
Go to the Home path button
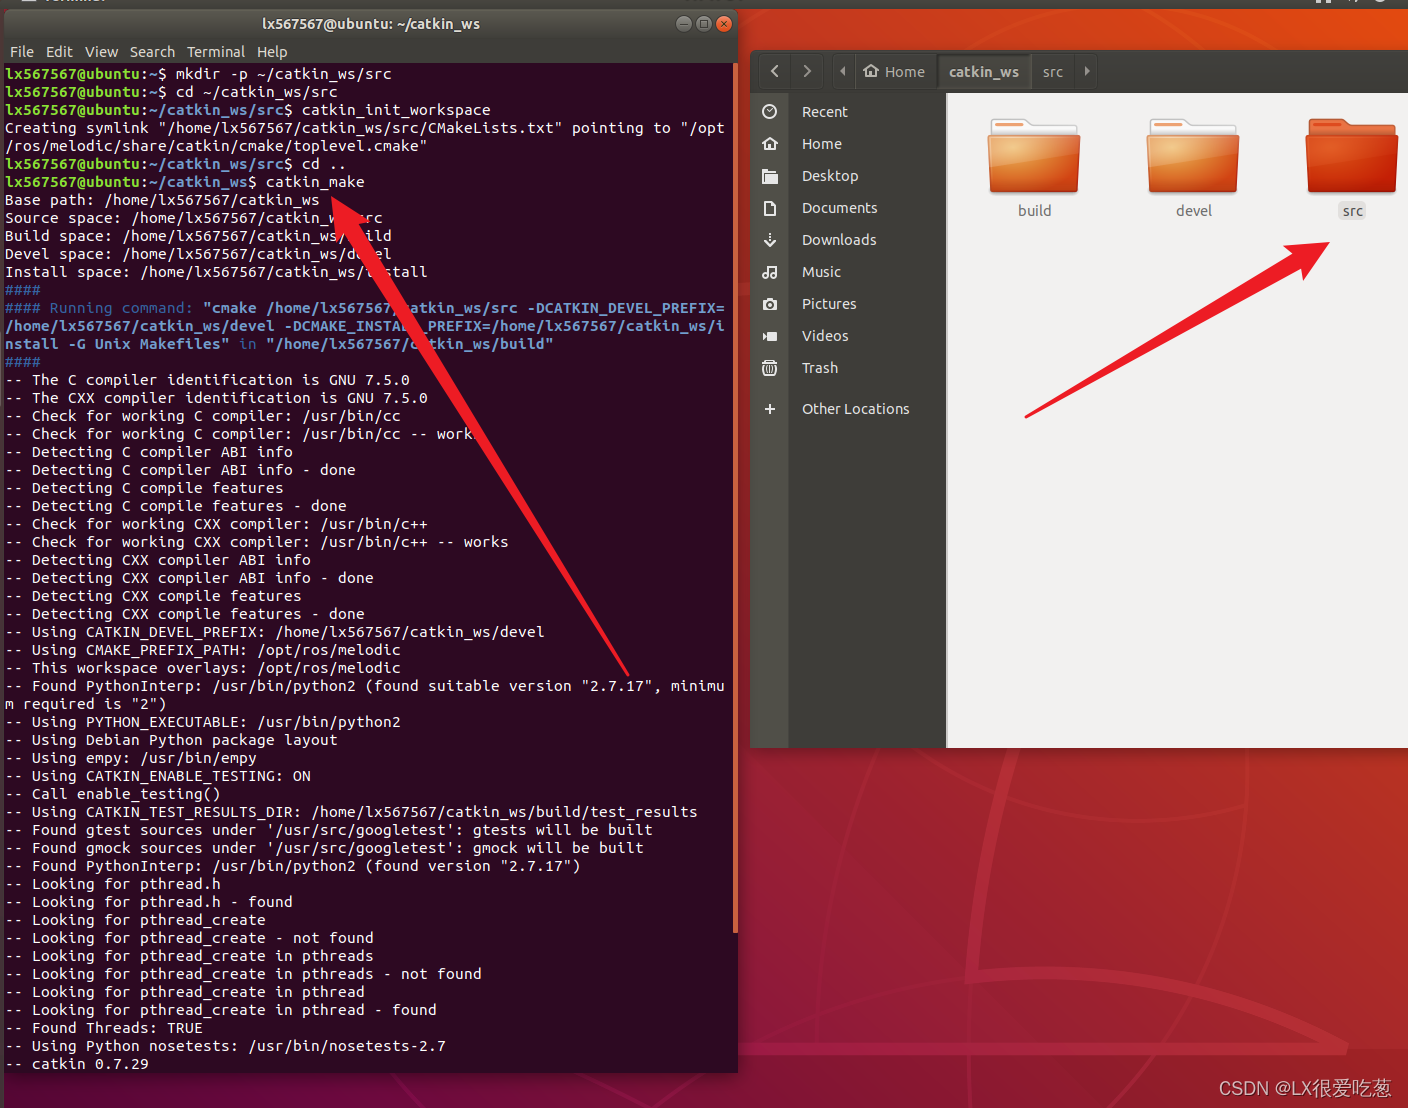coord(895,71)
